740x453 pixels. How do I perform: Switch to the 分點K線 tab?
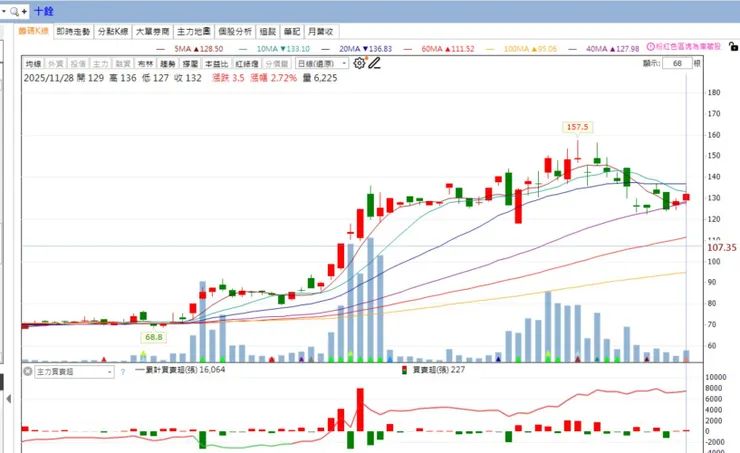click(x=113, y=32)
